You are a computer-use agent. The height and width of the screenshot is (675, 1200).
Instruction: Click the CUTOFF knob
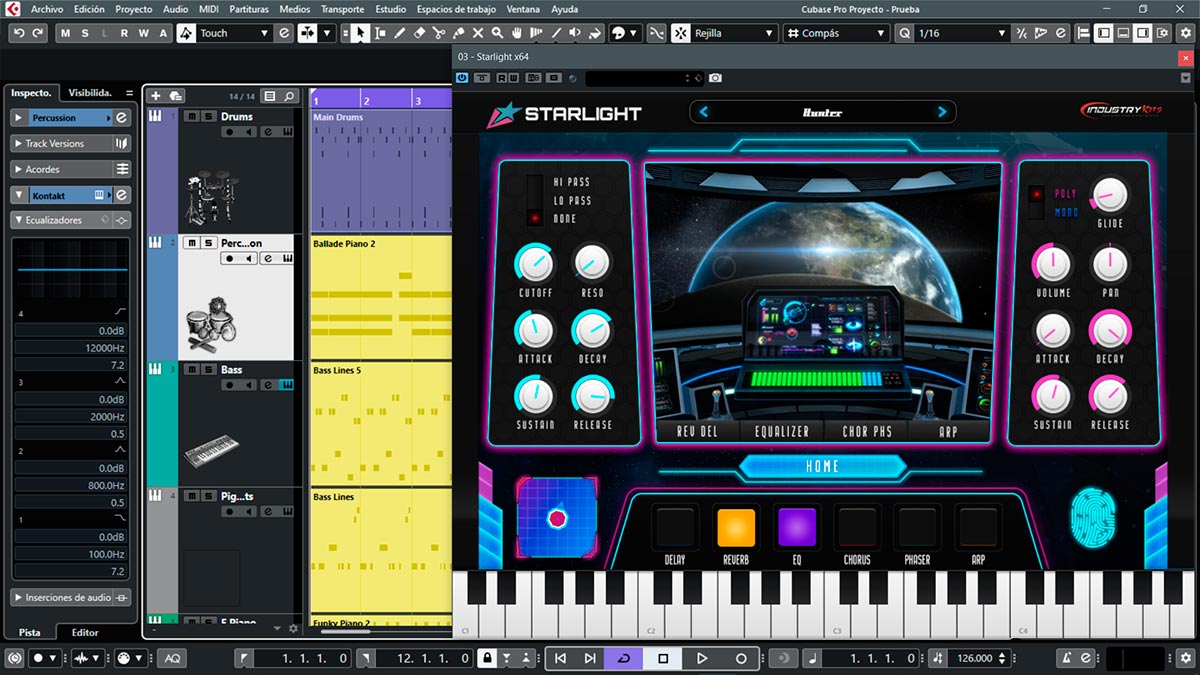[534, 263]
